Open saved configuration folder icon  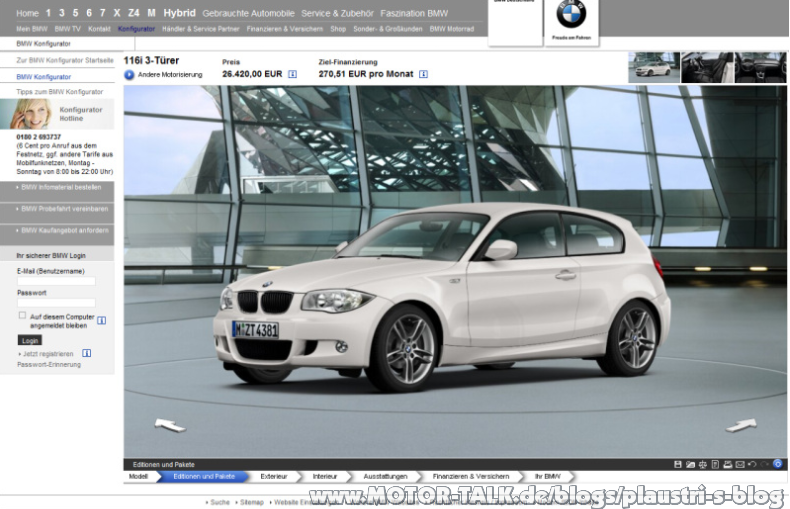(690, 464)
